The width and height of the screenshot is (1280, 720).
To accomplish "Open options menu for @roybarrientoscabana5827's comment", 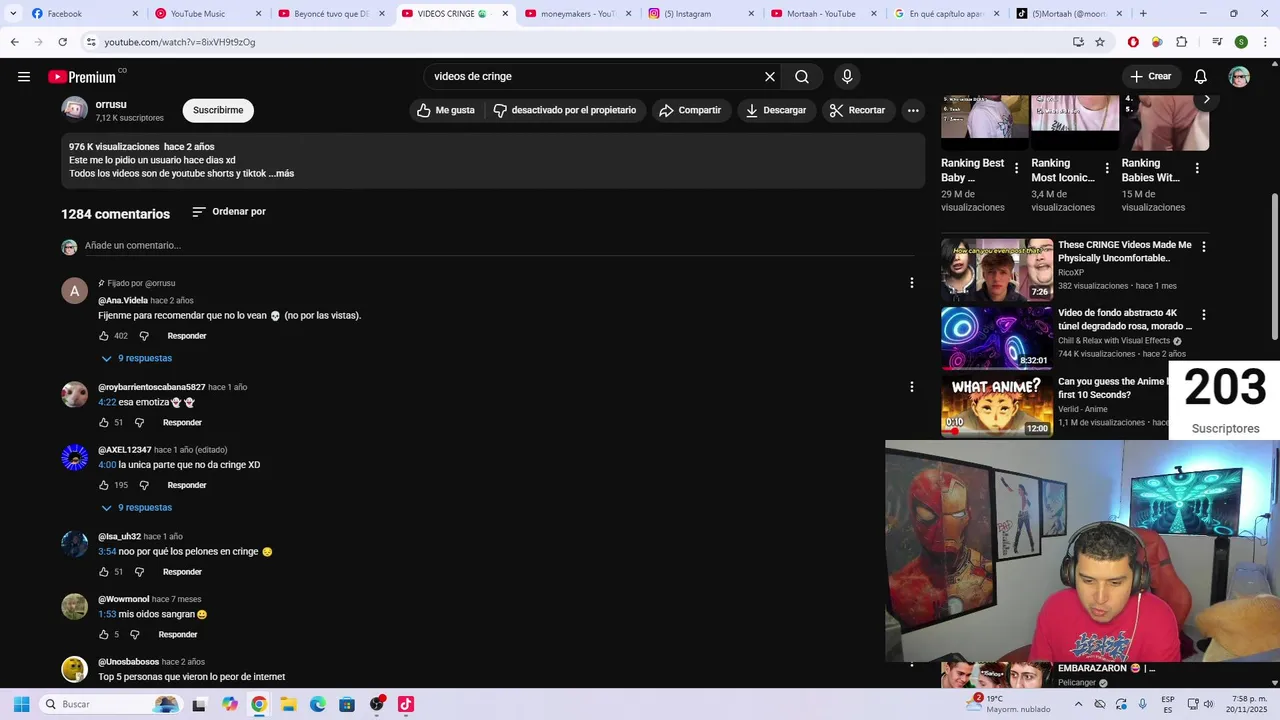I will pos(911,386).
